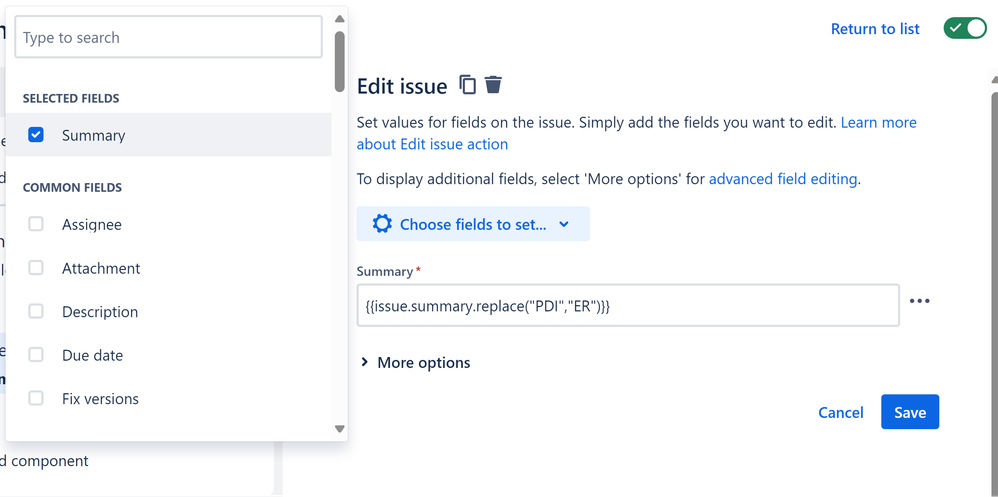The height and width of the screenshot is (497, 998).
Task: Open the Return to list link
Action: pyautogui.click(x=875, y=29)
